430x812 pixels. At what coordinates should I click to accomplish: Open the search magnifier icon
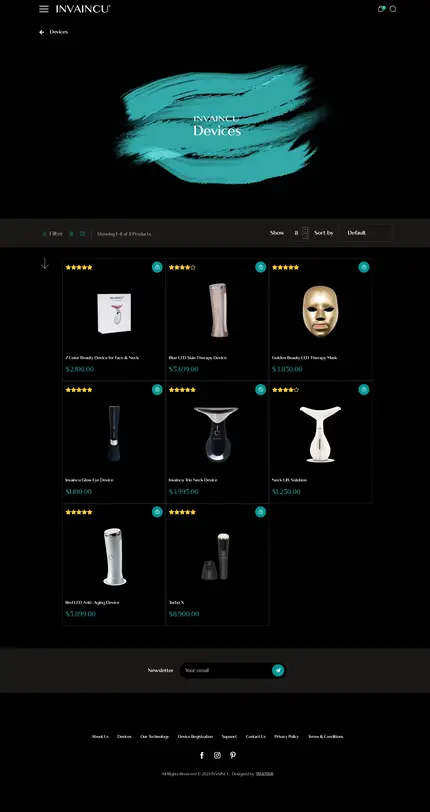pyautogui.click(x=393, y=9)
